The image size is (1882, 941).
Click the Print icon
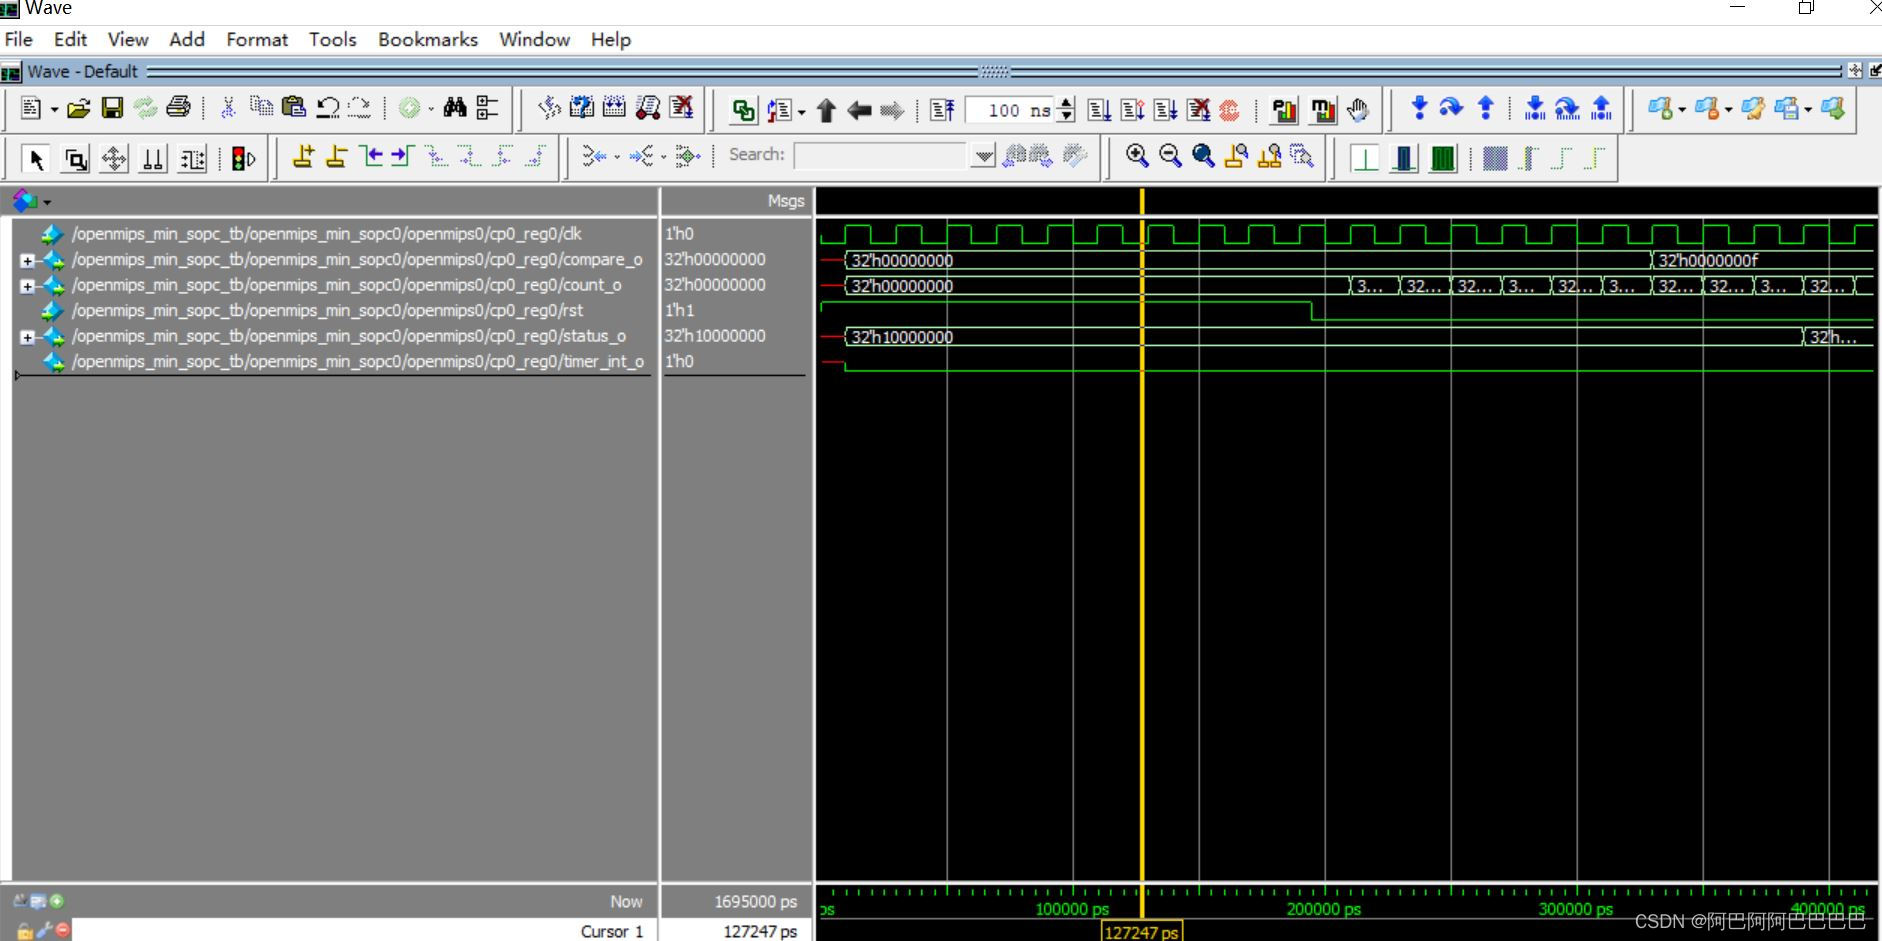tap(179, 108)
